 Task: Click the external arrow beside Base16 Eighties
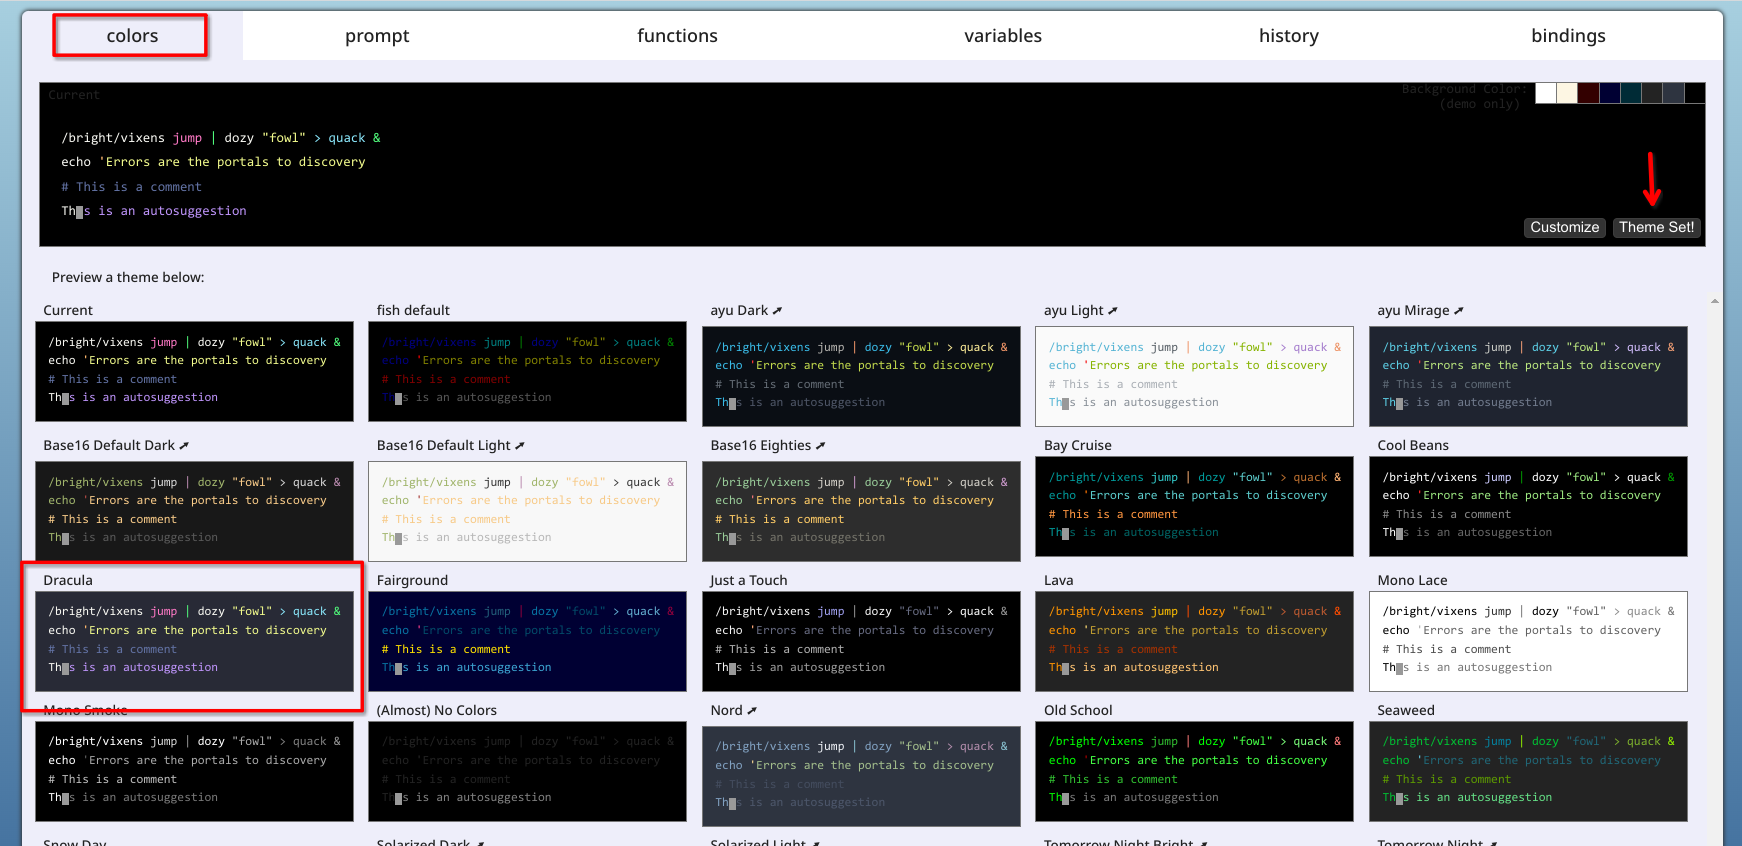[820, 446]
